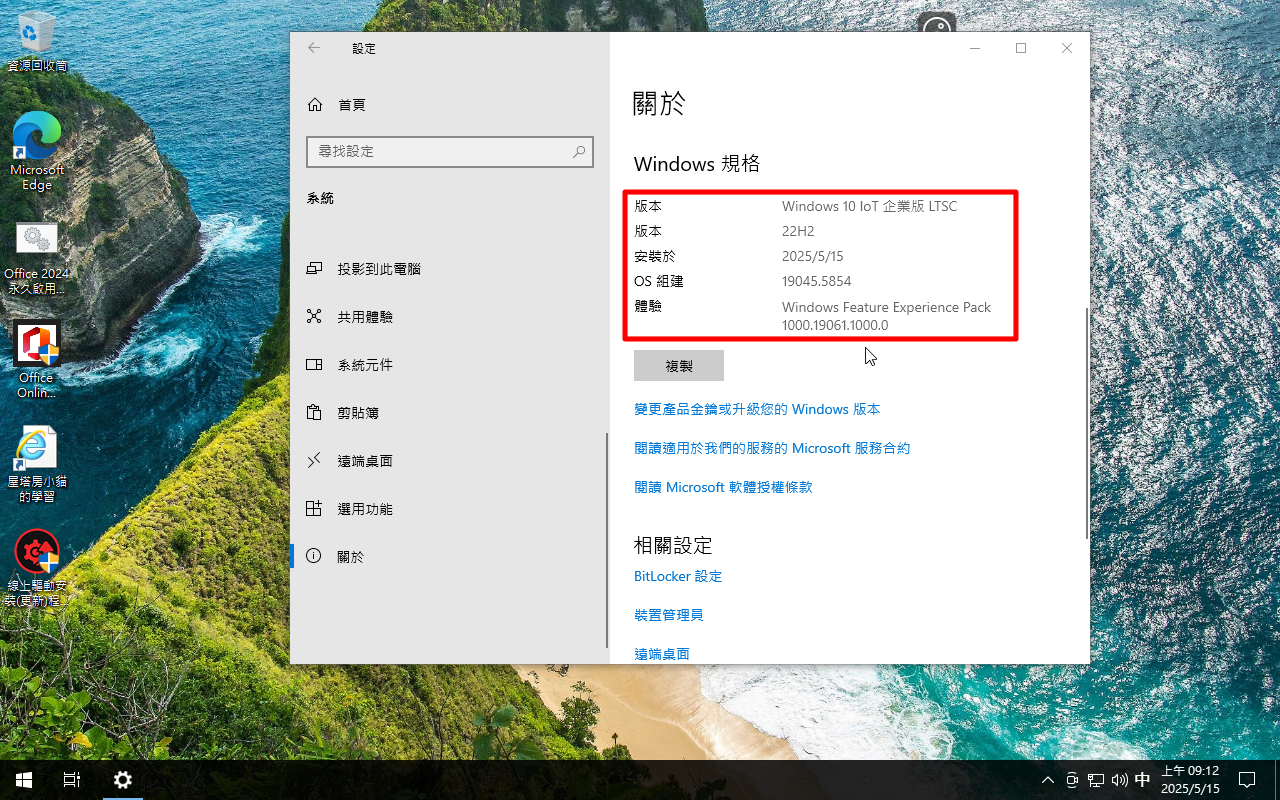
Task: Select the 屋塔房小貓的學習 desktop shortcut
Action: pos(37,464)
